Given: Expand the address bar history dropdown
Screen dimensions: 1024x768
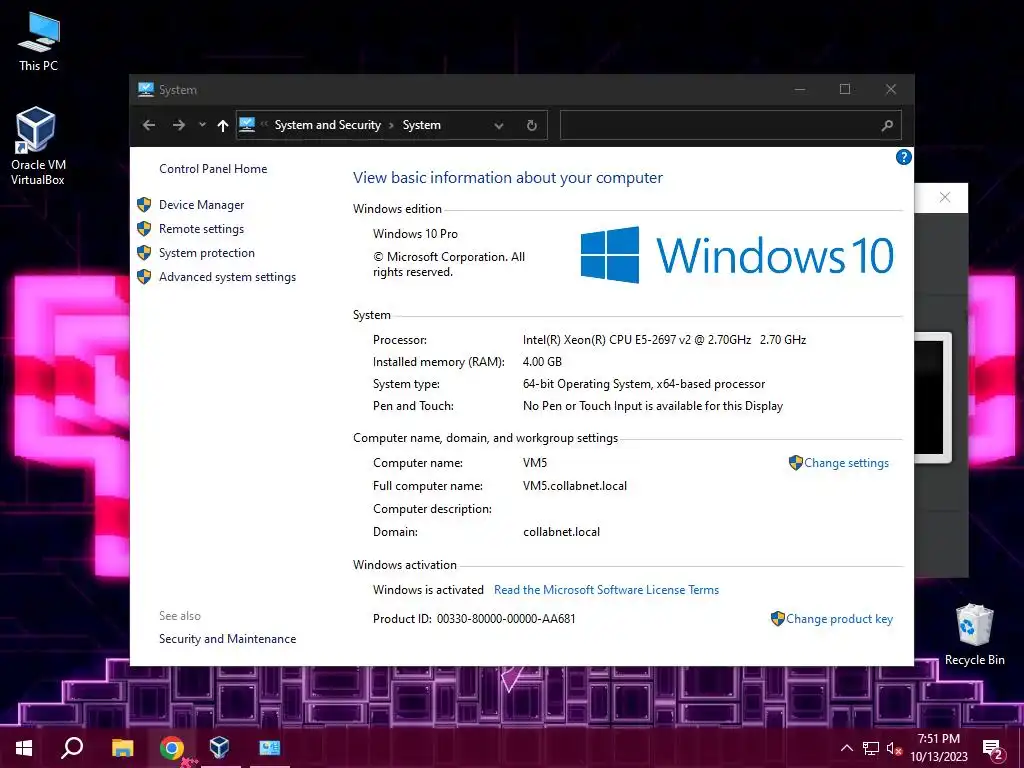Looking at the screenshot, I should pos(499,125).
